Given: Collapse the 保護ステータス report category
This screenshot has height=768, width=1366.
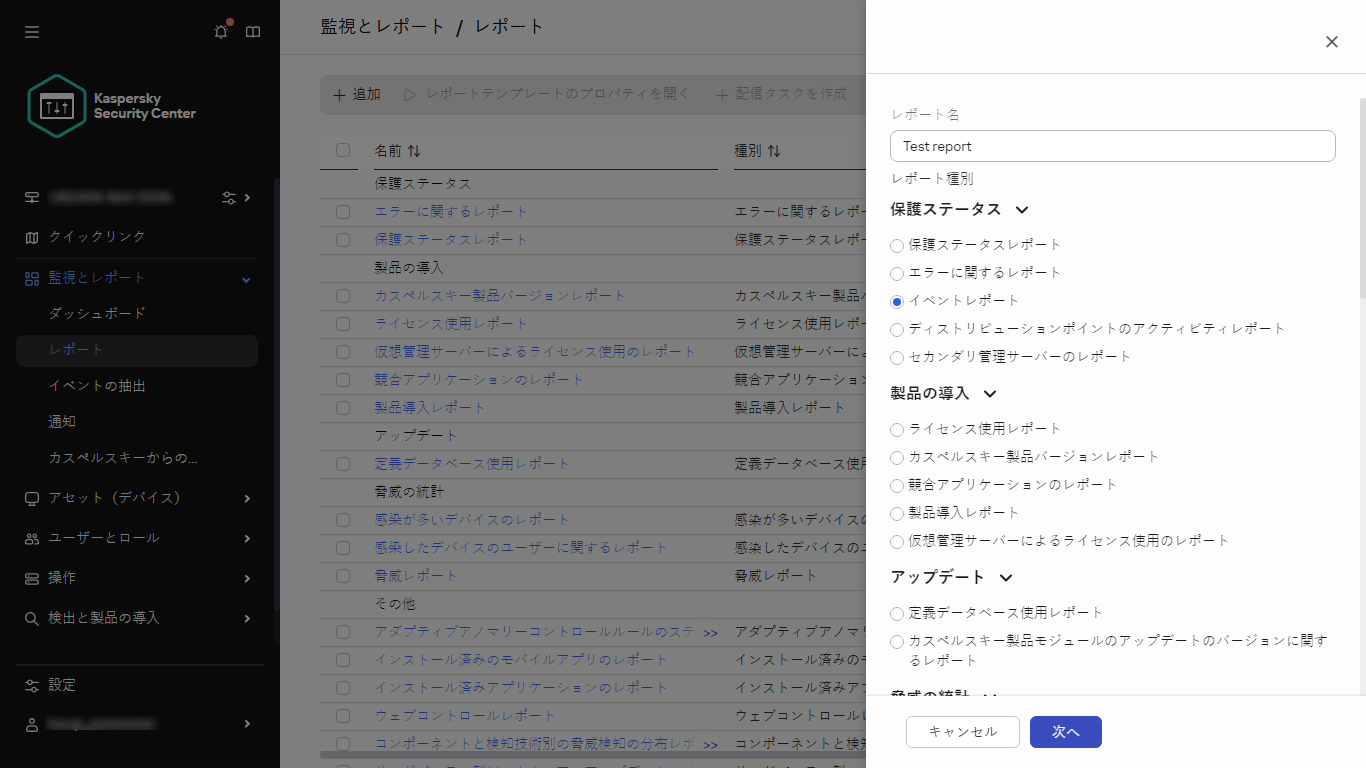Looking at the screenshot, I should click(1021, 210).
